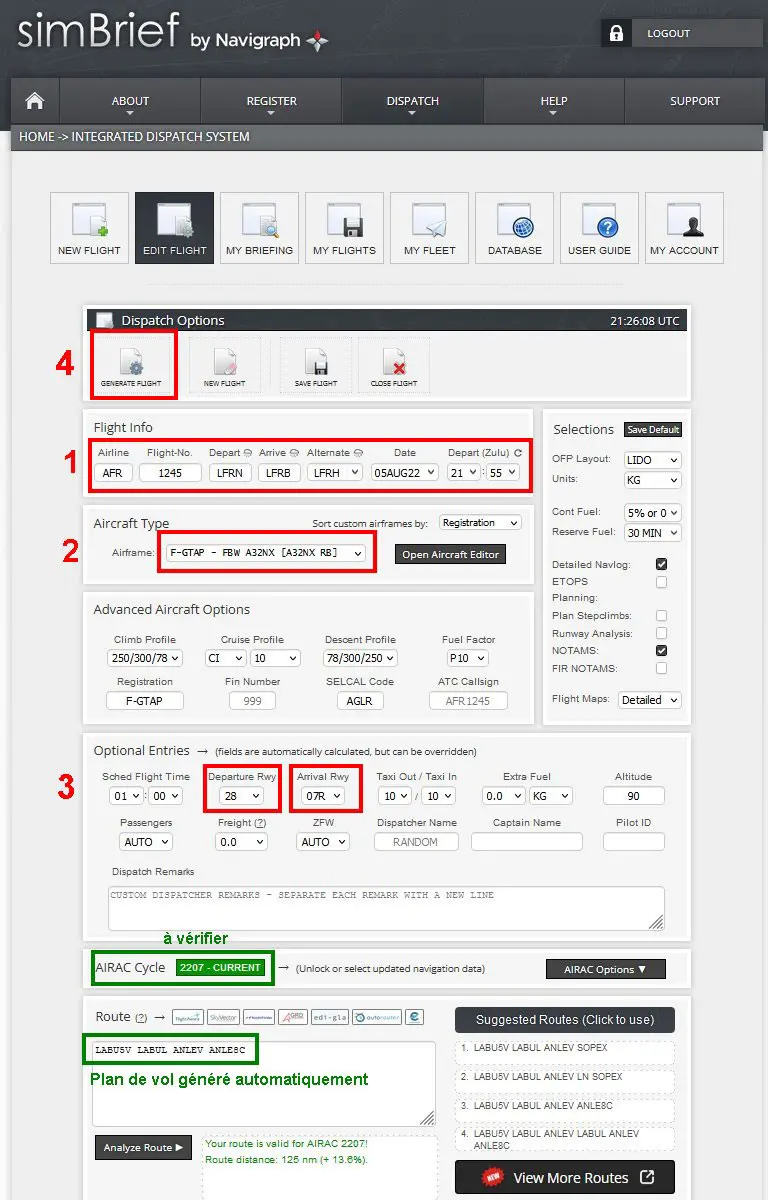Click the Airline field AFR
Image resolution: width=768 pixels, height=1200 pixels.
(x=113, y=472)
